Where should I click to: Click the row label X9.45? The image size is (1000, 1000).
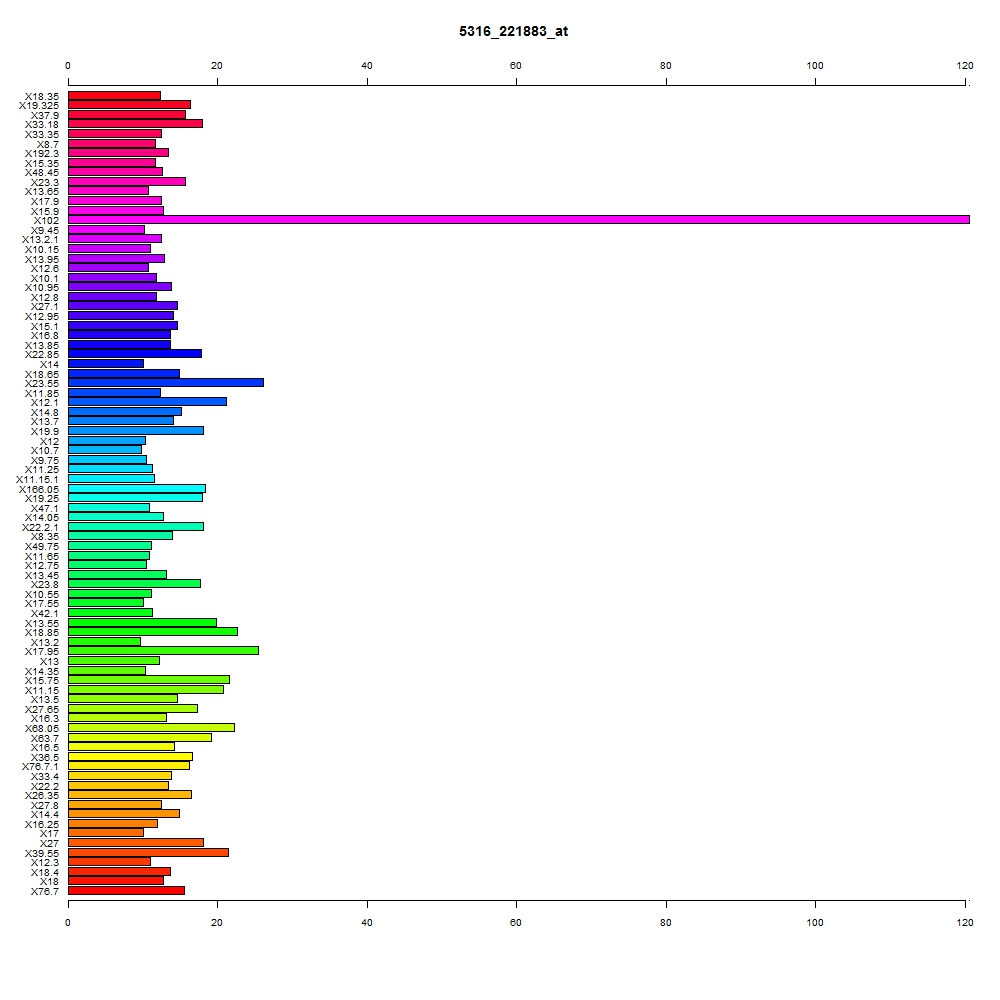click(x=45, y=231)
